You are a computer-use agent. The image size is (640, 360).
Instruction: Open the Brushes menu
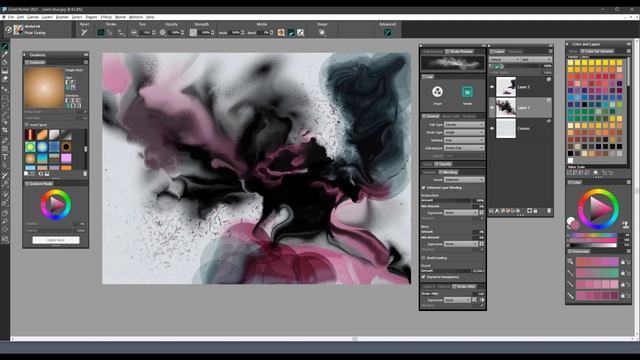click(x=62, y=17)
